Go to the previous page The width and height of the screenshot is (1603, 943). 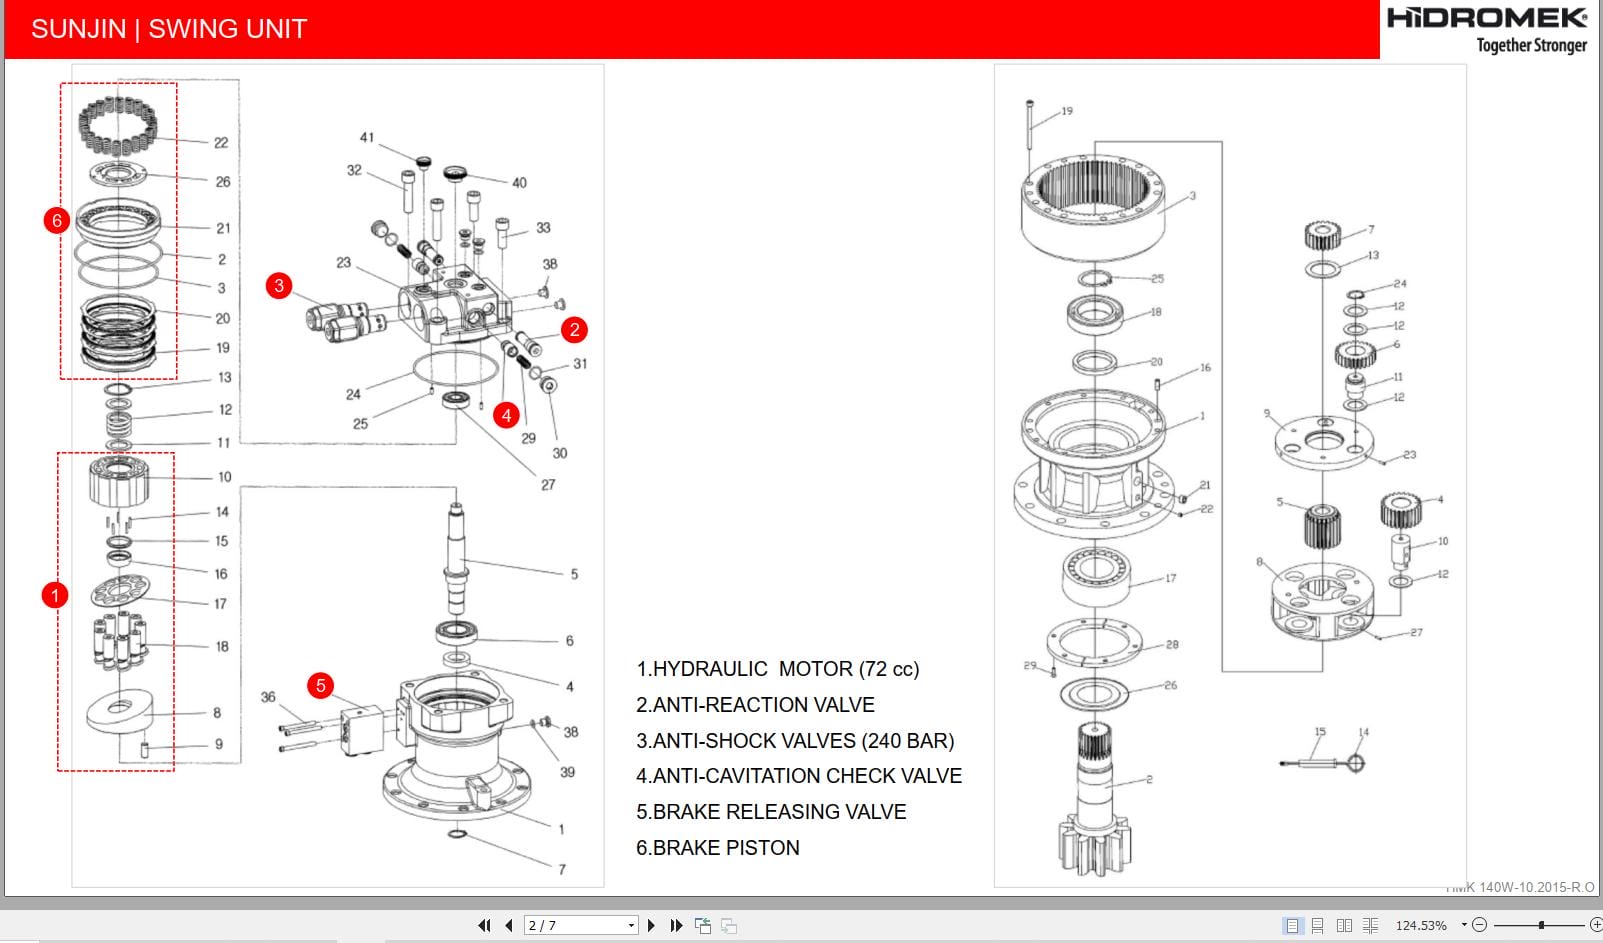pyautogui.click(x=508, y=925)
